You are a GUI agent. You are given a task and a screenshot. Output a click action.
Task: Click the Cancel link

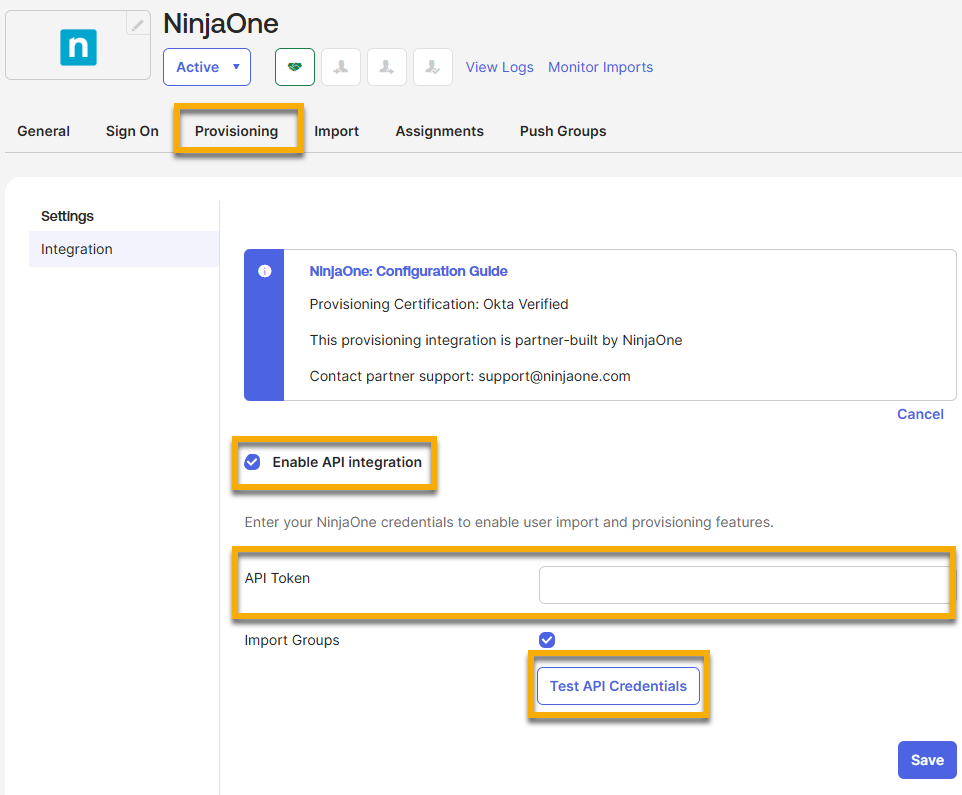coord(920,414)
